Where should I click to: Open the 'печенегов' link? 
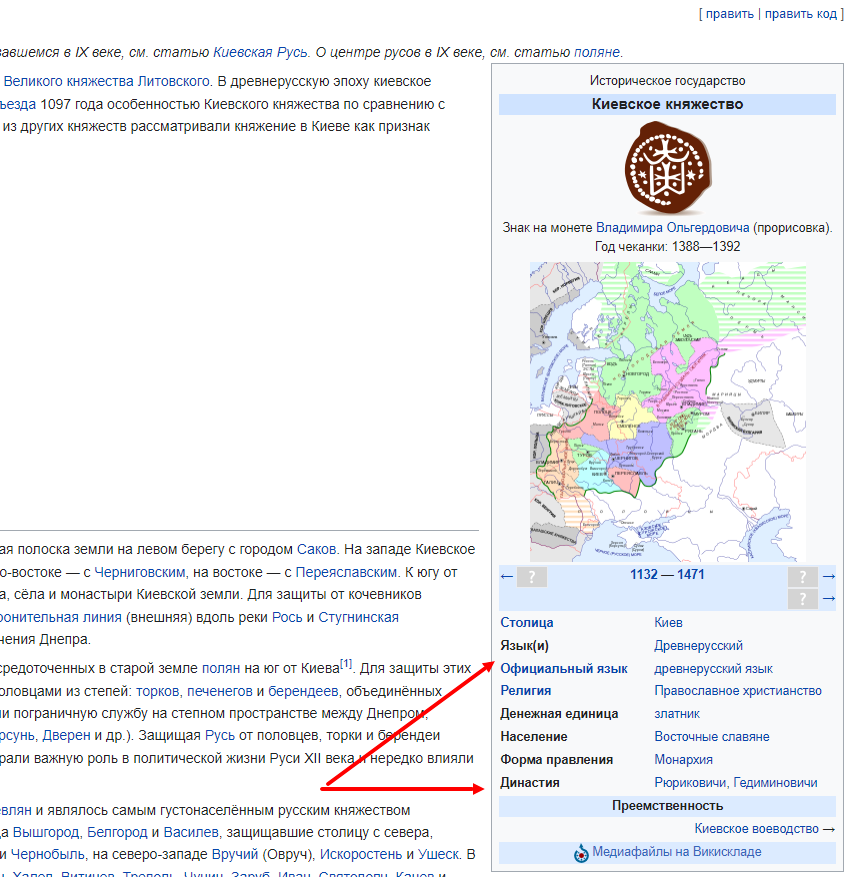(x=220, y=691)
